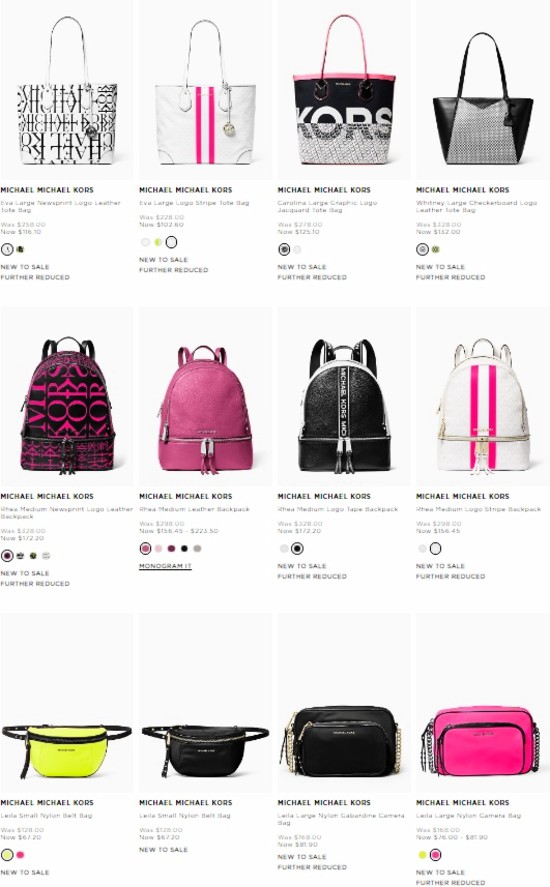Choose plum swatch on Rhea Medium Leather Backpack
Viewport: 550px width, 887px height.
[x=171, y=548]
